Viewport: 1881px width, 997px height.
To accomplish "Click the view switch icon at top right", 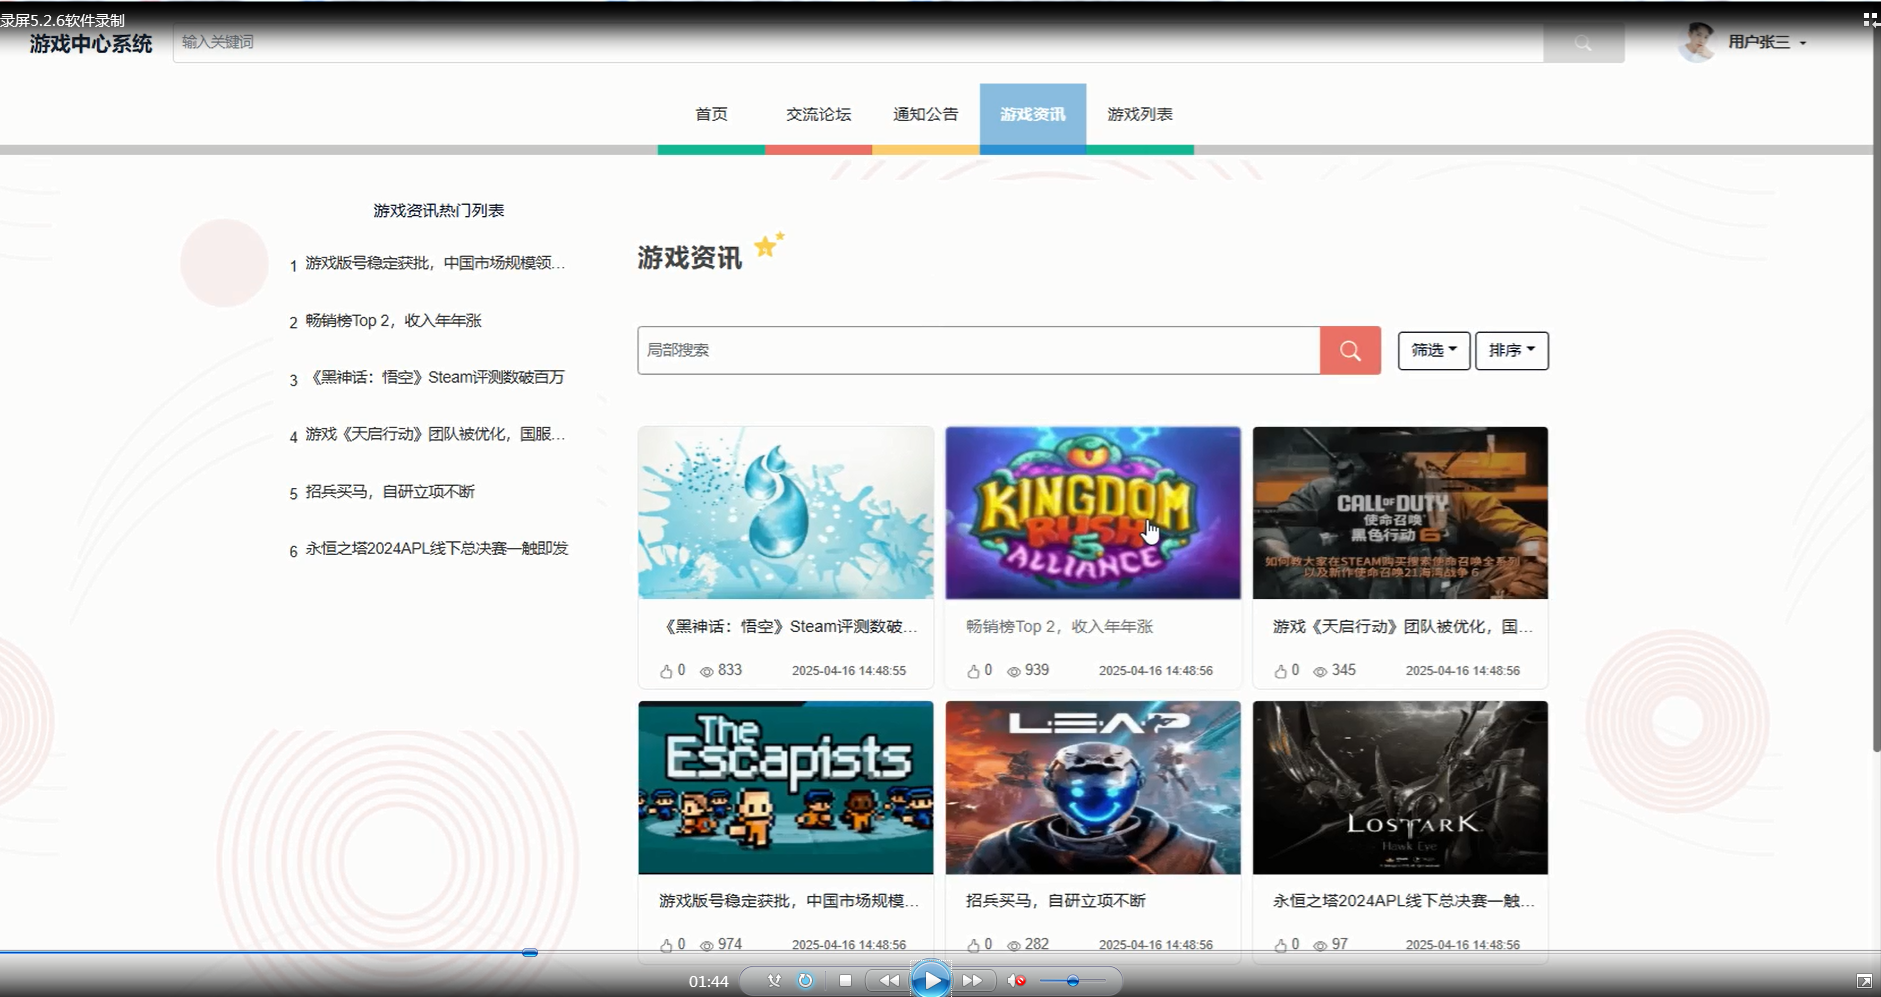I will click(x=1870, y=19).
